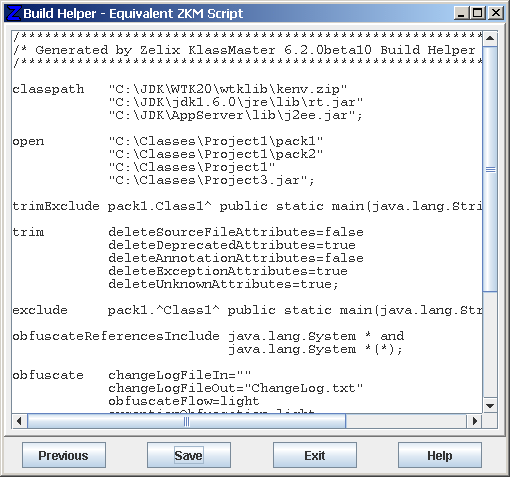Image resolution: width=510 pixels, height=477 pixels.
Task: Click the horizontal scrollbar thumb
Action: (x=187, y=421)
